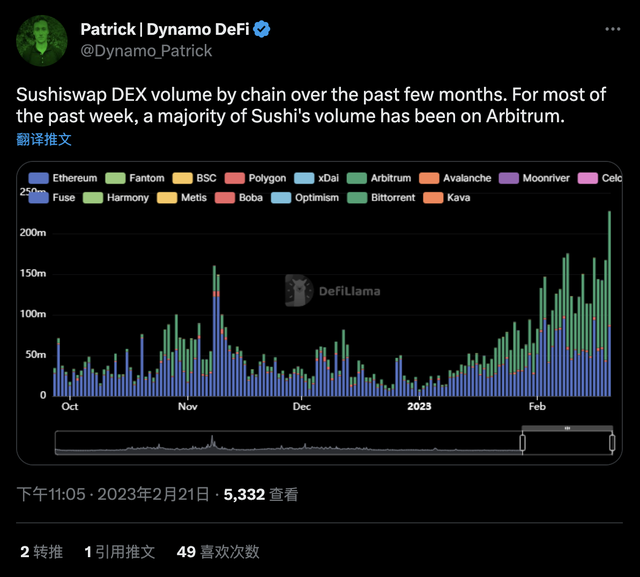The width and height of the screenshot is (640, 577).
Task: Click the BSC legend color swatch
Action: point(185,178)
